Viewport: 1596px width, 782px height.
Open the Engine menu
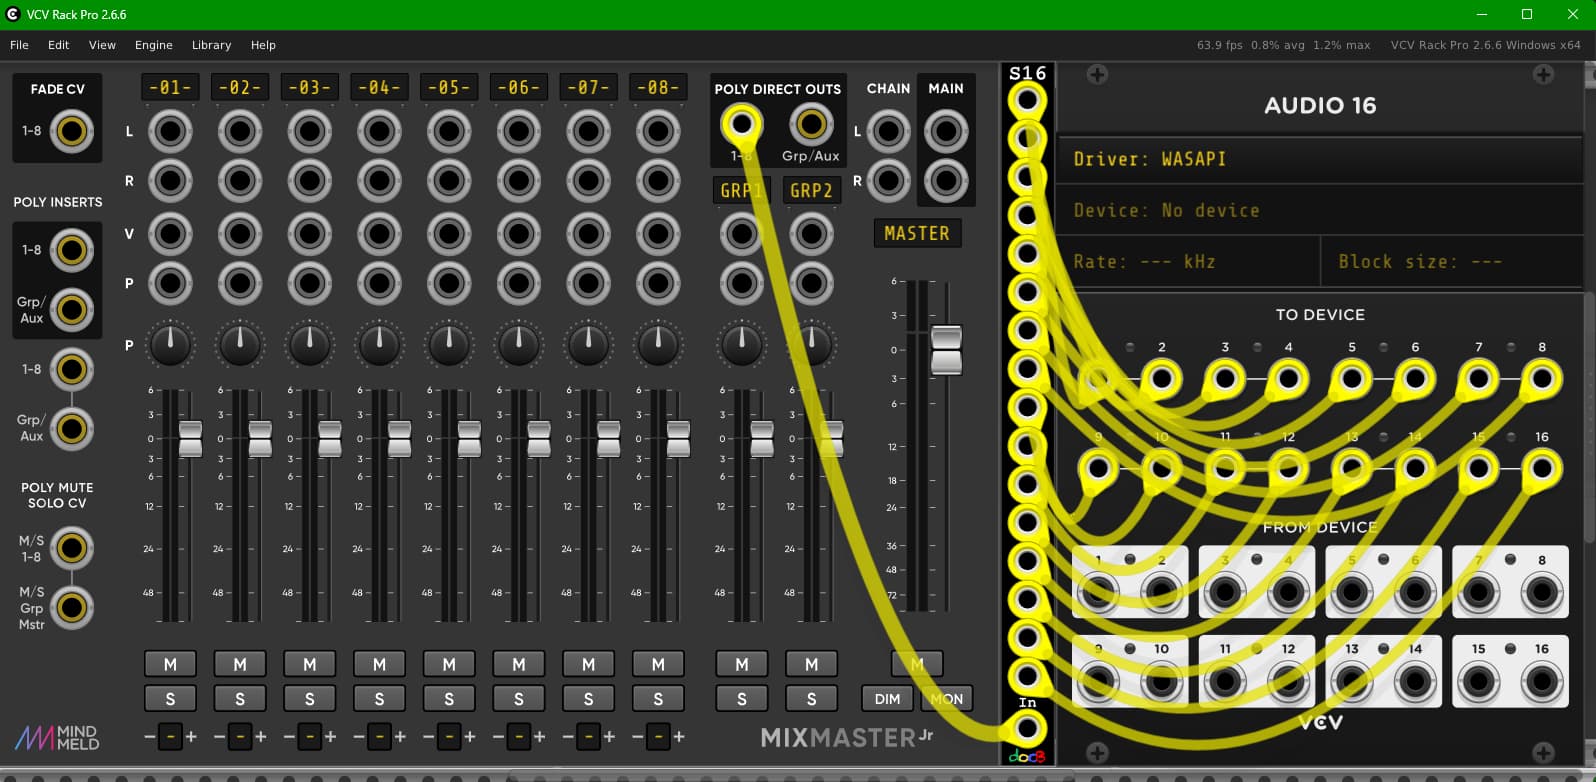click(x=154, y=45)
